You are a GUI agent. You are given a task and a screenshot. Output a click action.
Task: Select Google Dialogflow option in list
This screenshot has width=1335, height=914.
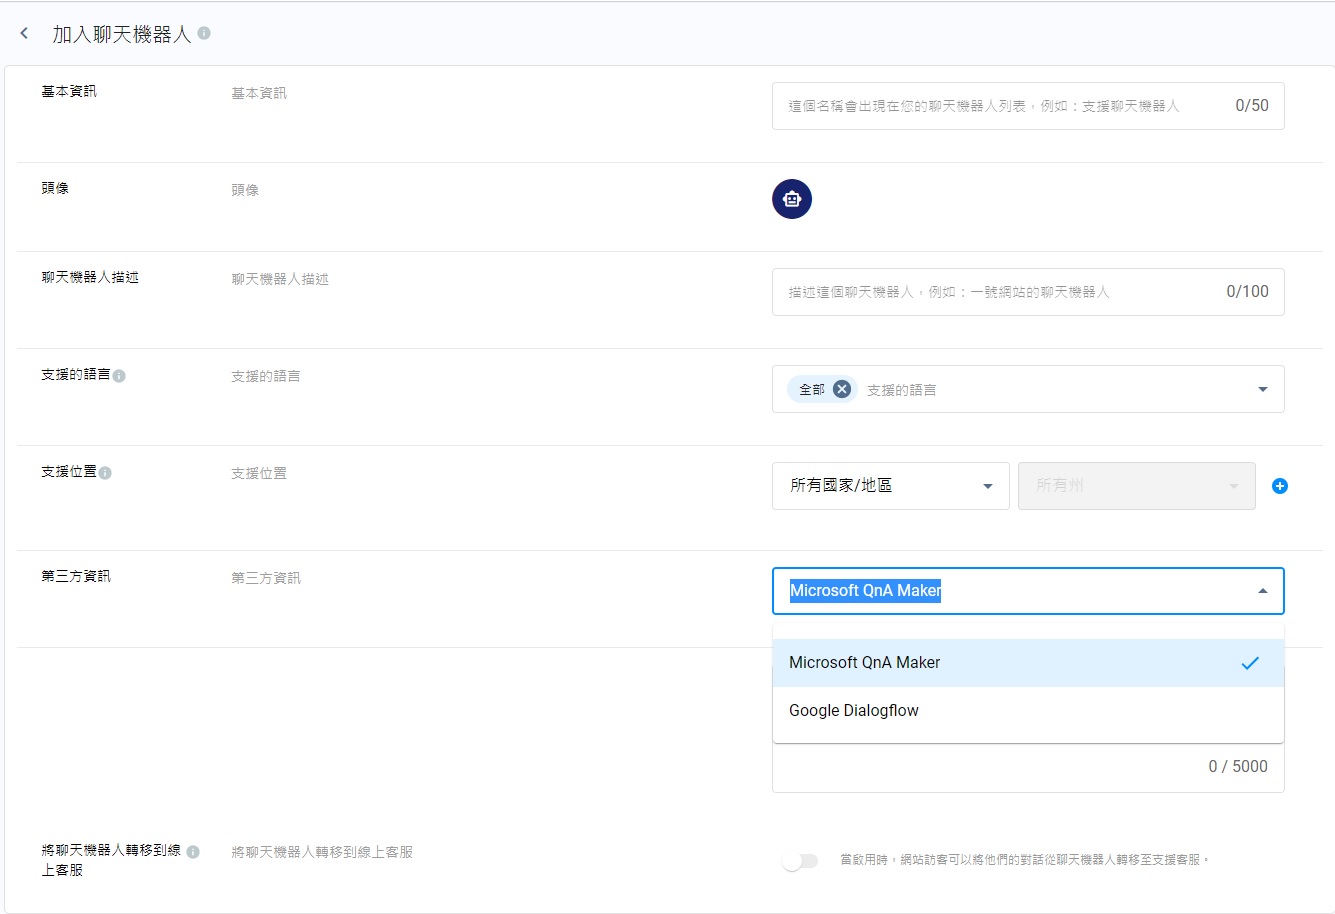click(1028, 711)
